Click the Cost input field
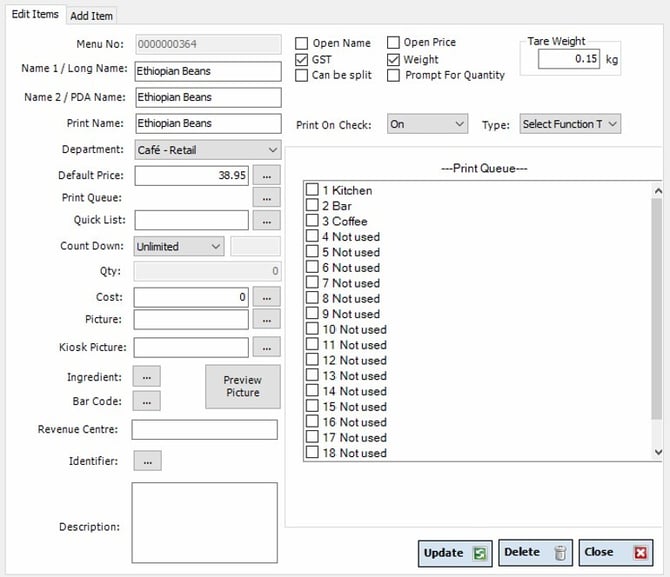The height and width of the screenshot is (577, 670). [x=191, y=297]
